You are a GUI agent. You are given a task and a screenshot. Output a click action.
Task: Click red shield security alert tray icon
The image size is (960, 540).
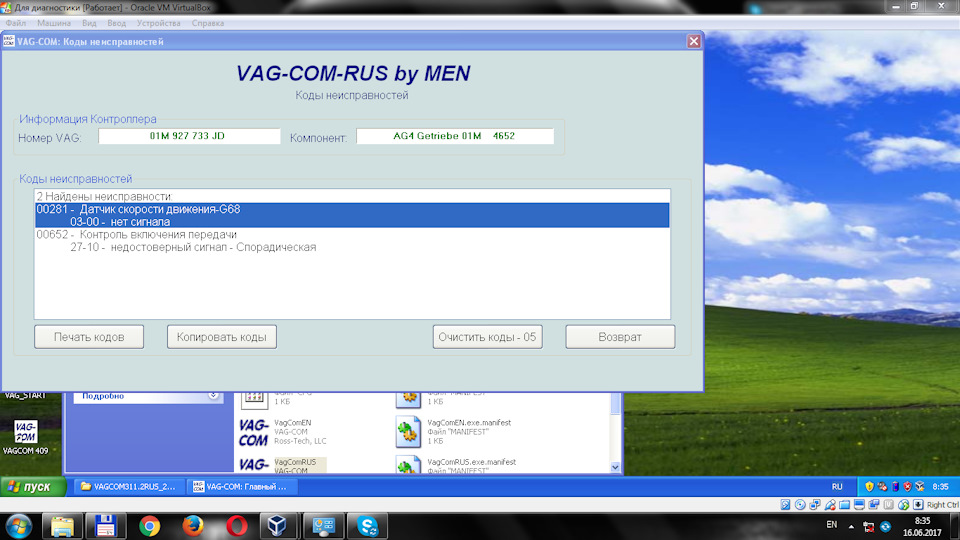[907, 487]
